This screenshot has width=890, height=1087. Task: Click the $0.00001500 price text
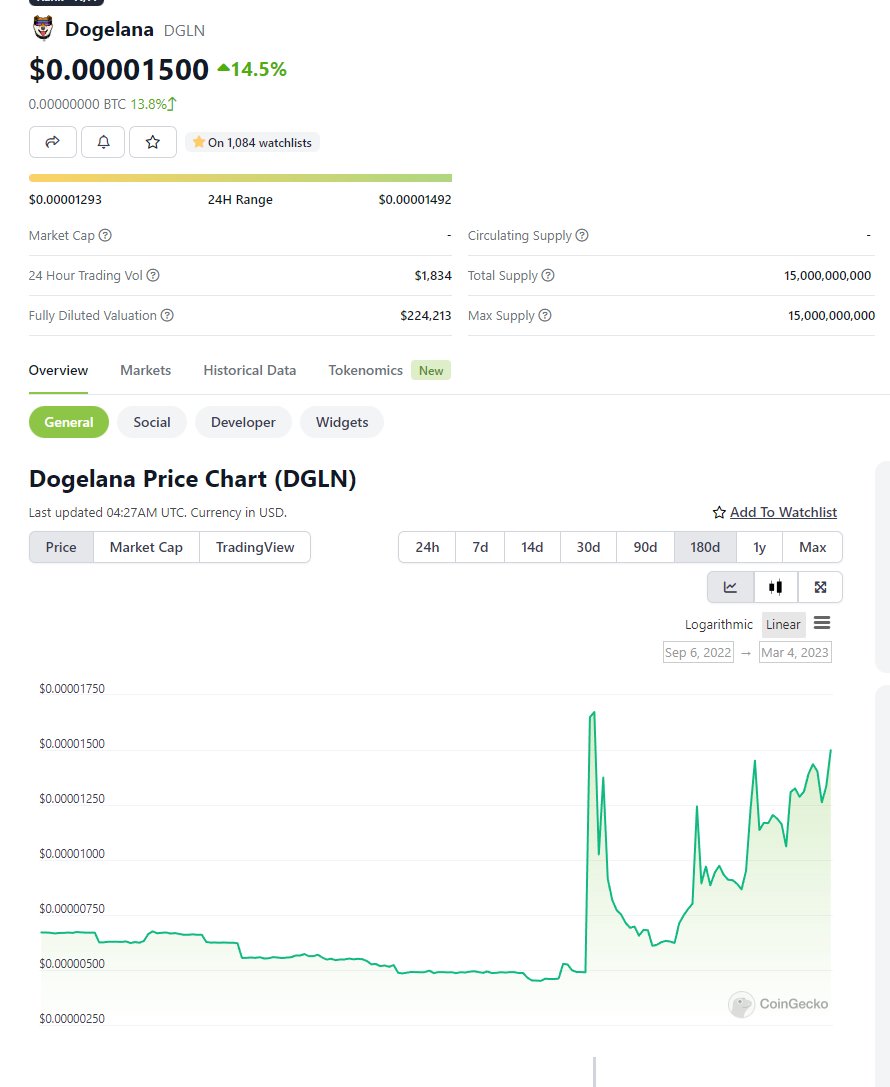pyautogui.click(x=119, y=69)
